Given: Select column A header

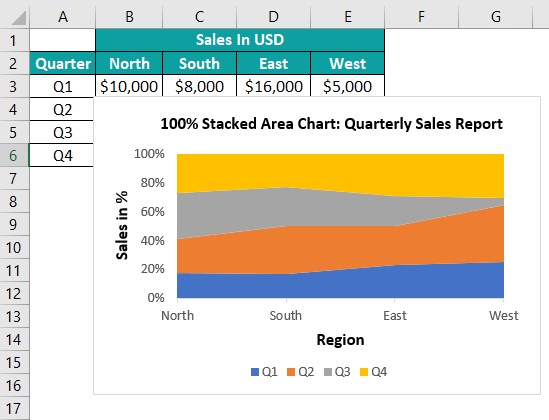Looking at the screenshot, I should tap(63, 16).
